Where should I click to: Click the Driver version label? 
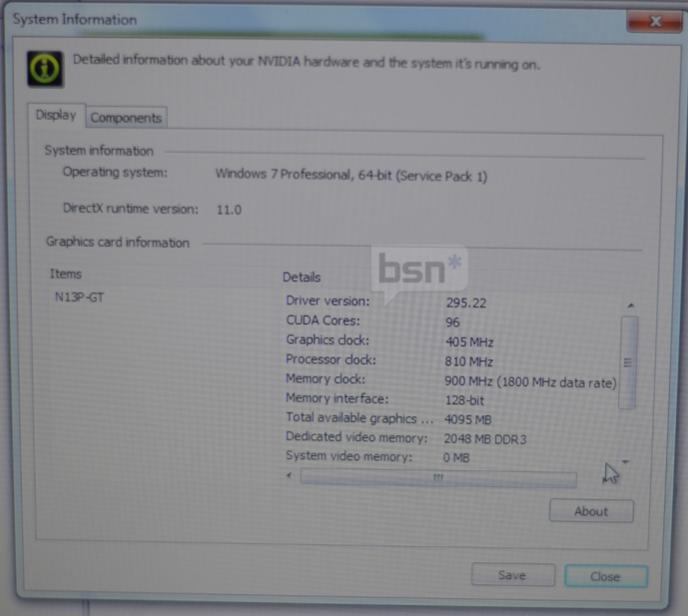[328, 301]
